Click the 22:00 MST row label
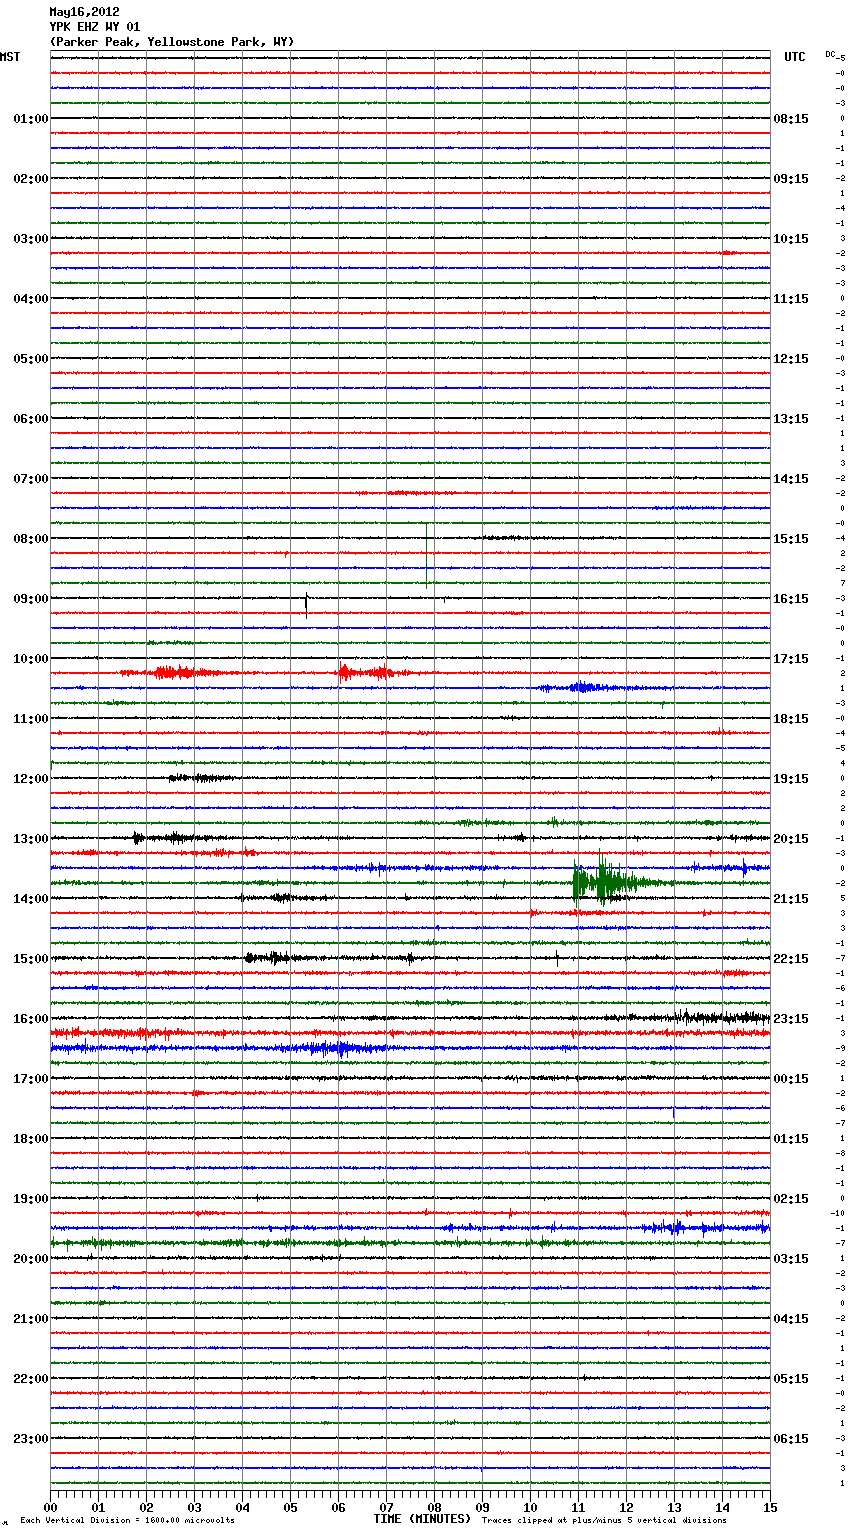 tap(30, 1379)
